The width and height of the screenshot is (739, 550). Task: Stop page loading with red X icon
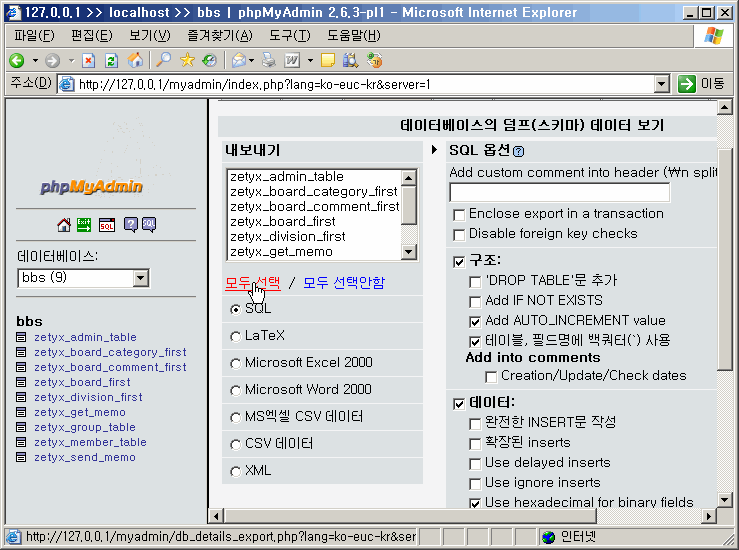click(x=88, y=60)
